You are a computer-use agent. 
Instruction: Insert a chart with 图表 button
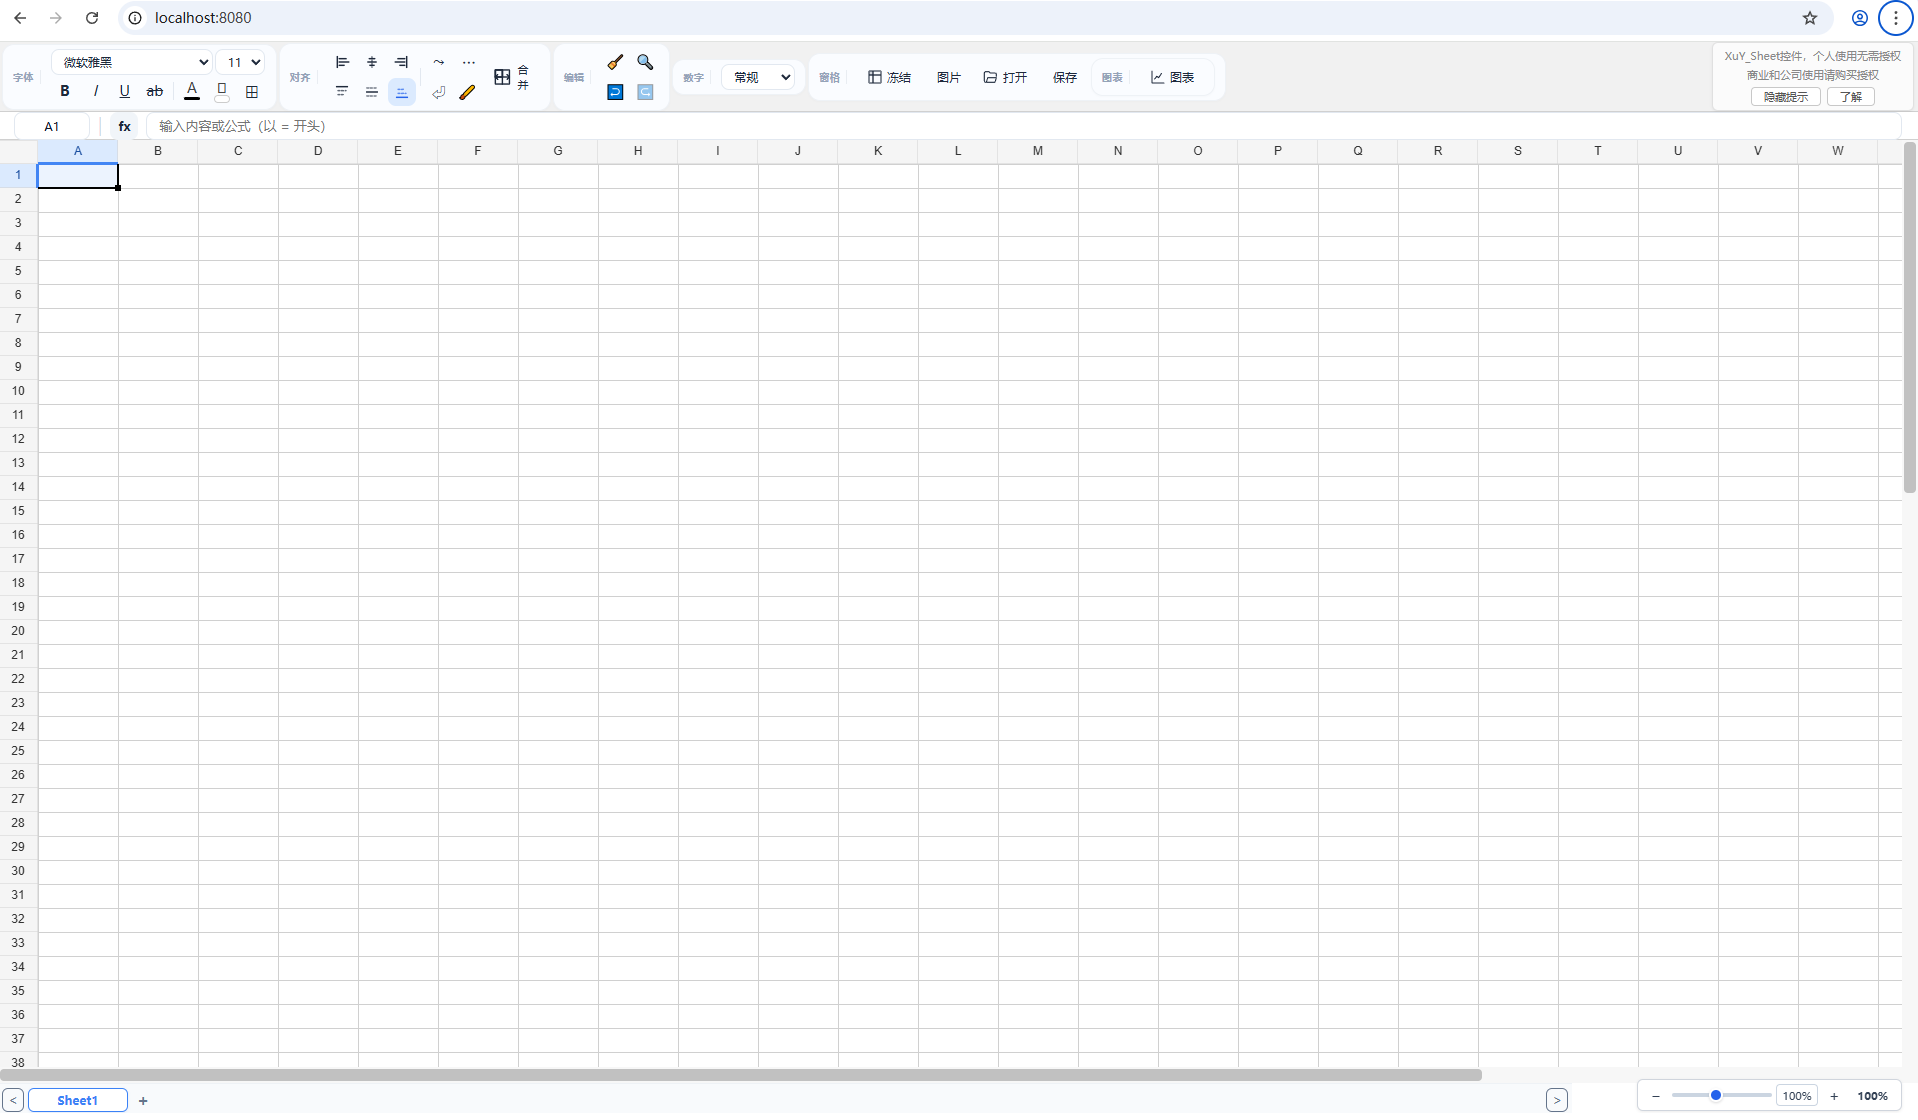tap(1172, 77)
